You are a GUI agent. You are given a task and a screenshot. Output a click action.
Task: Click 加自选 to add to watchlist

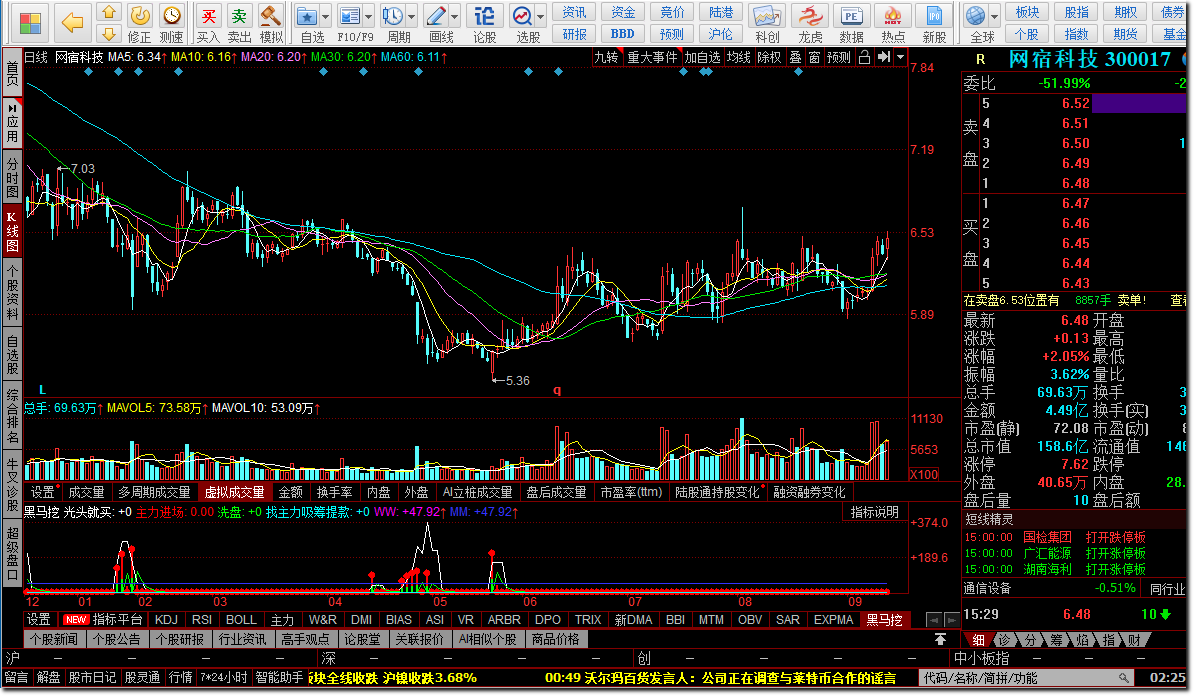[702, 57]
